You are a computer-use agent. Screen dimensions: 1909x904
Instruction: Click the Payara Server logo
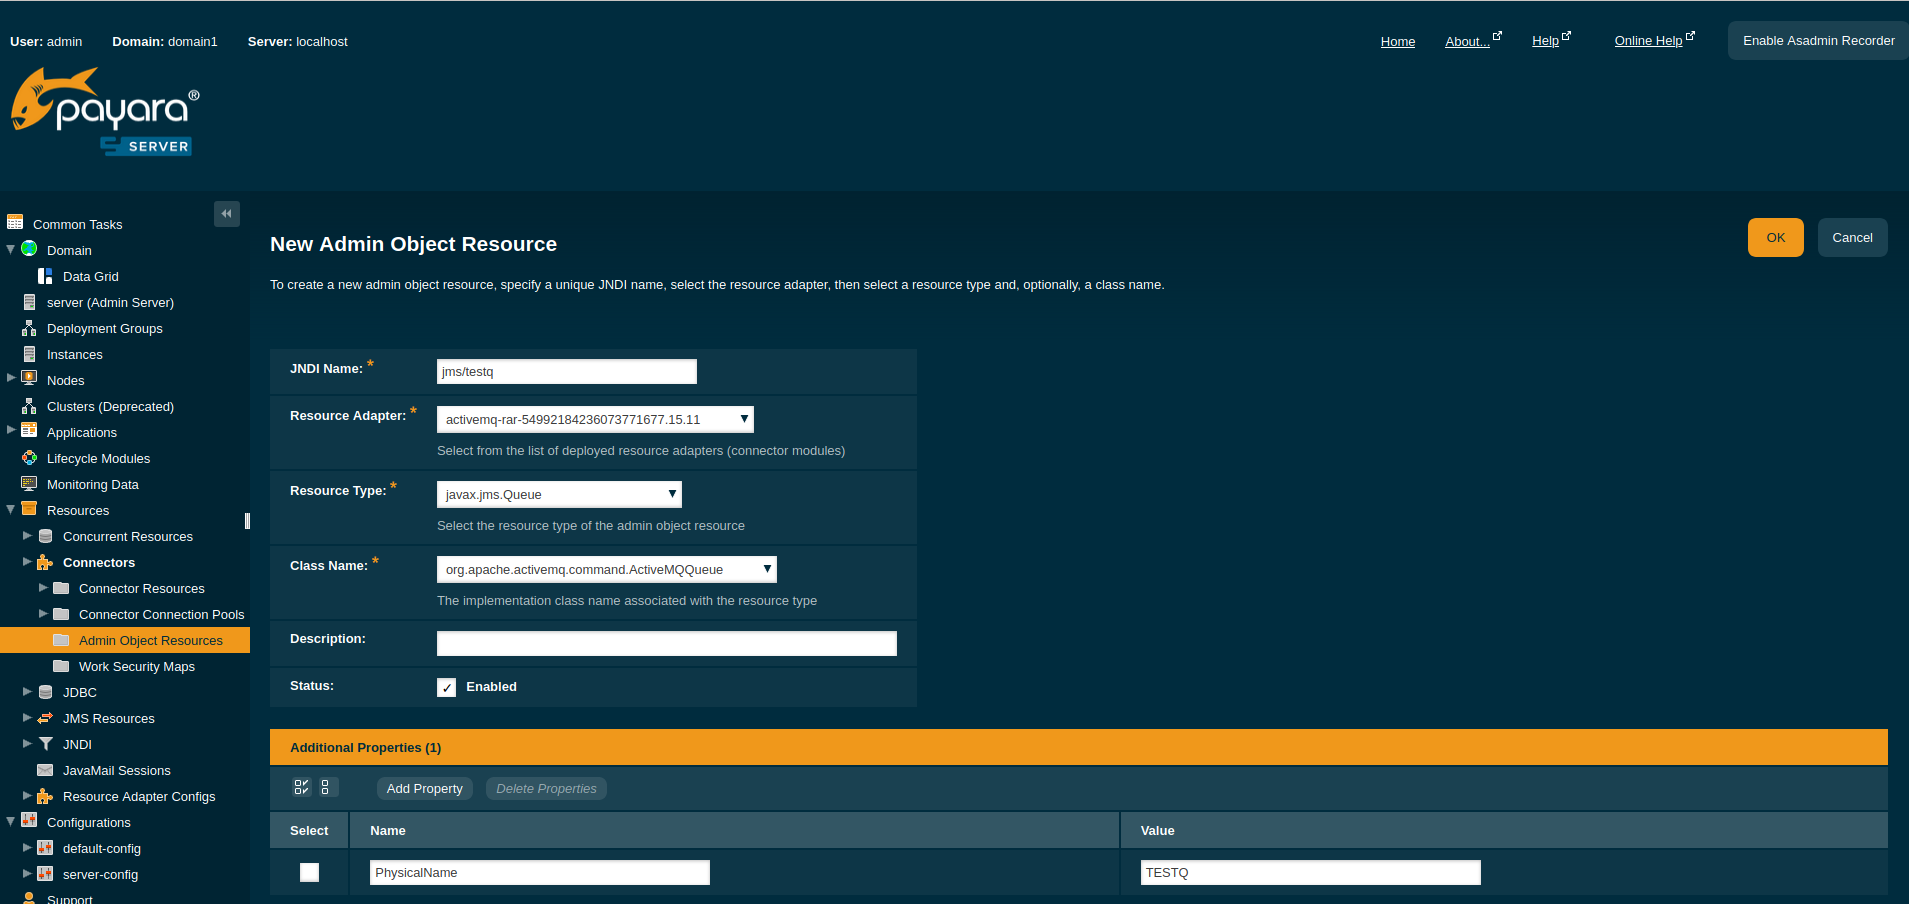point(106,112)
